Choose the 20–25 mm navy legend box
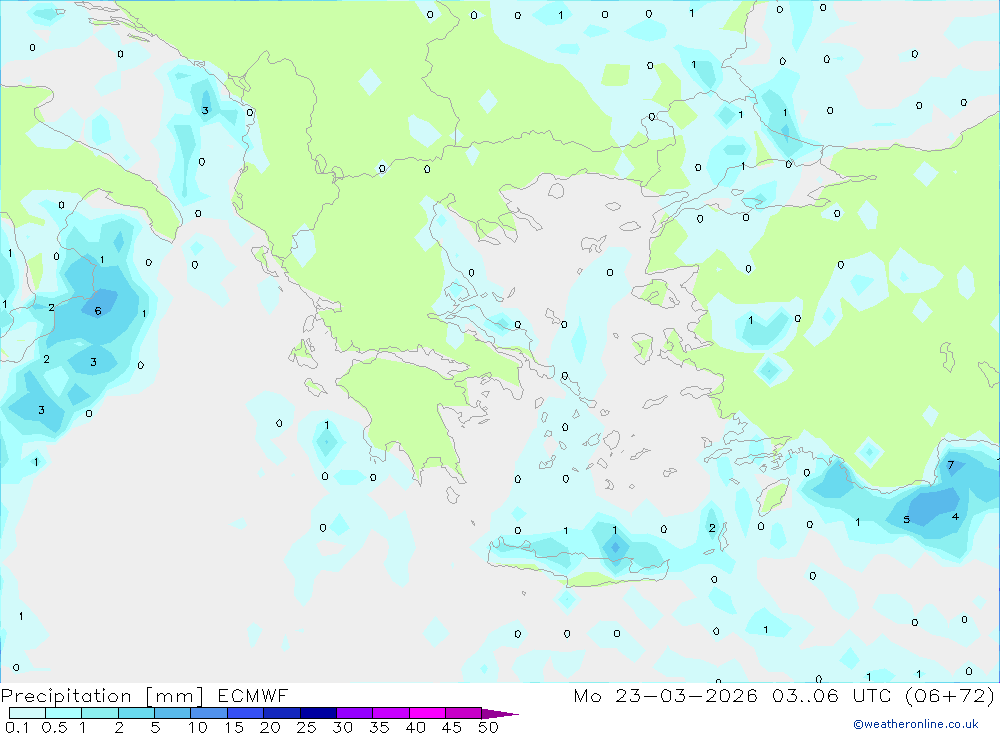This screenshot has width=1000, height=733. point(282,713)
